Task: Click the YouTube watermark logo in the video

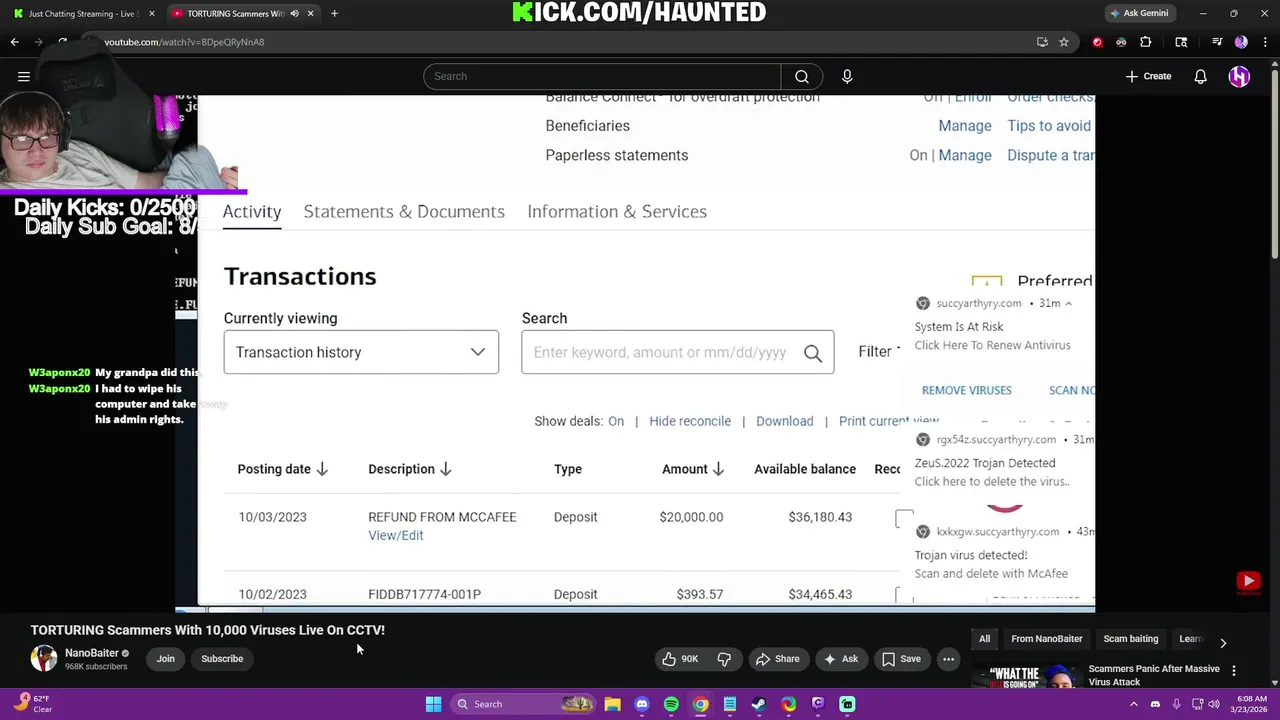Action: click(x=1248, y=582)
